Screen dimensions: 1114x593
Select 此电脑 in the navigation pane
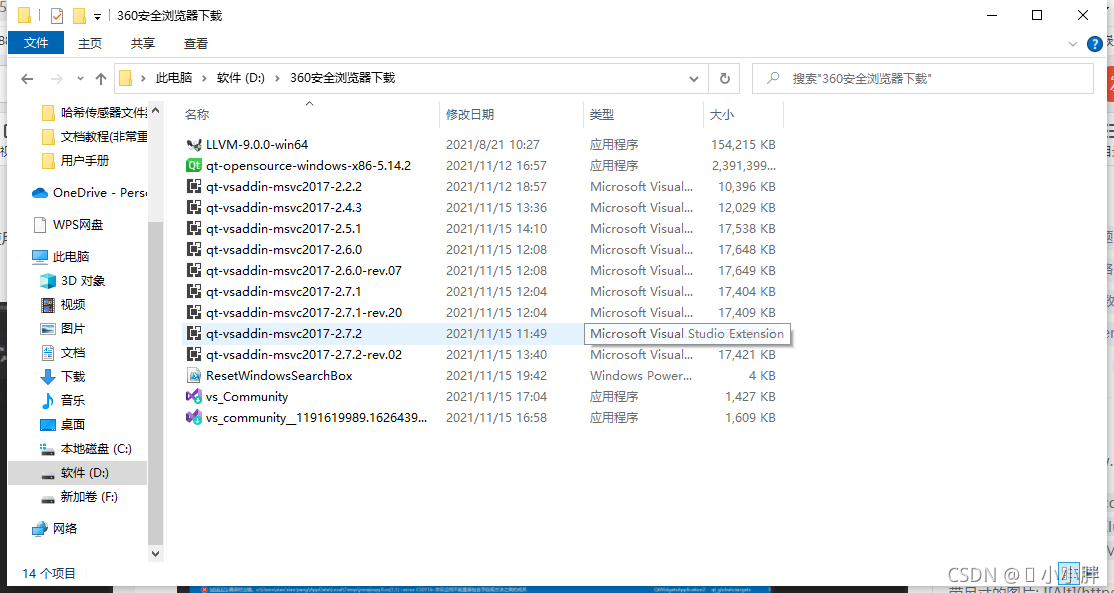pyautogui.click(x=61, y=256)
